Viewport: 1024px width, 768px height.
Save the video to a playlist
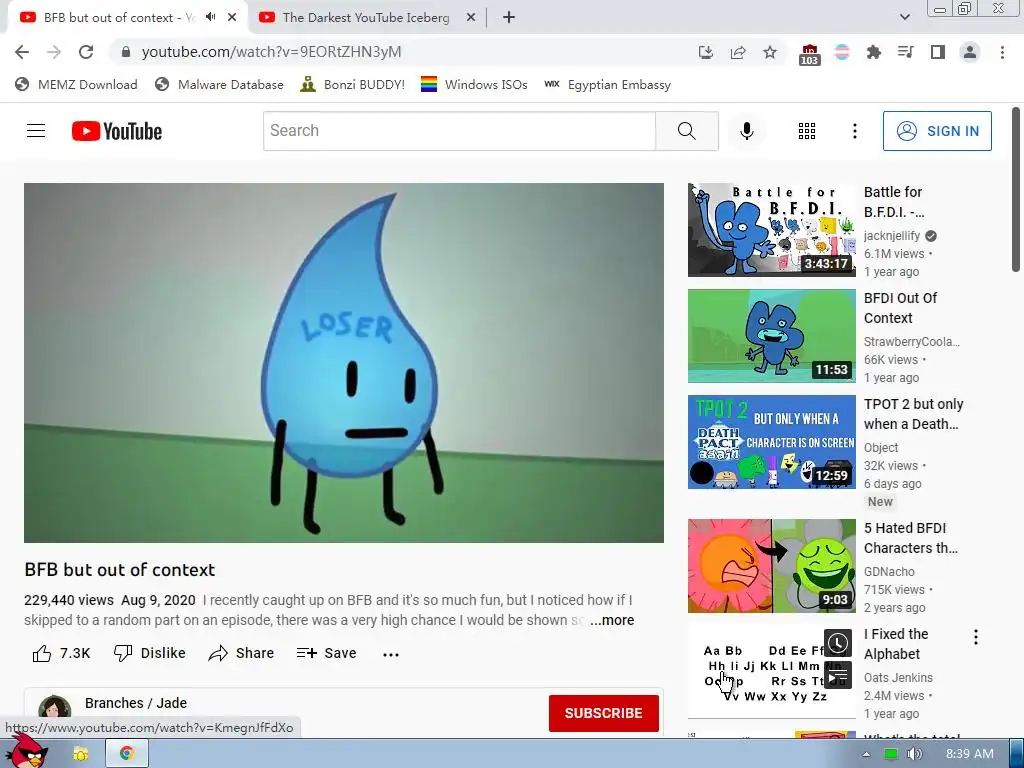pyautogui.click(x=326, y=653)
